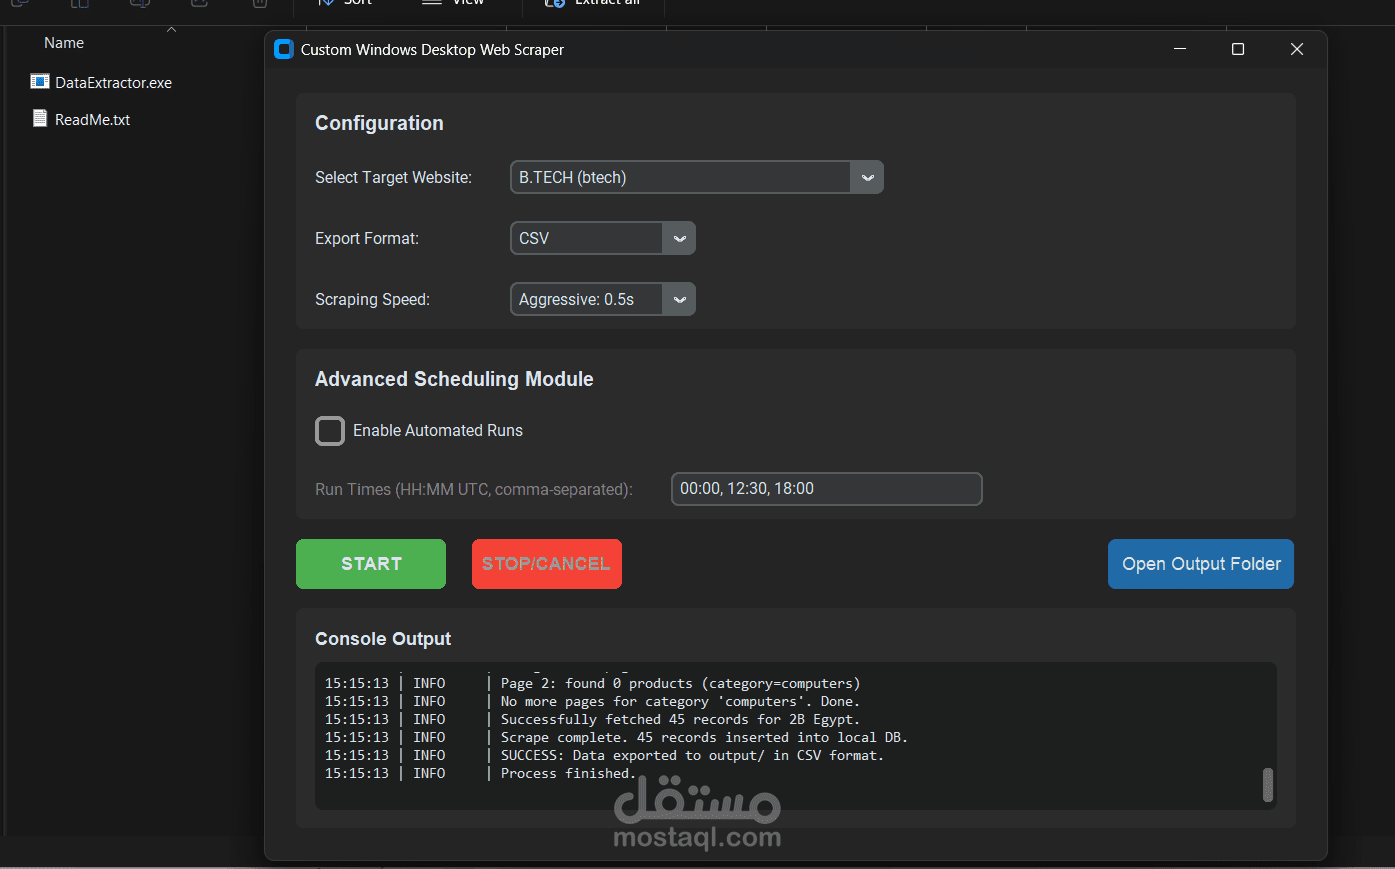Open the Select Target Website dropdown
Screen dimensions: 1395x869
[x=697, y=177]
